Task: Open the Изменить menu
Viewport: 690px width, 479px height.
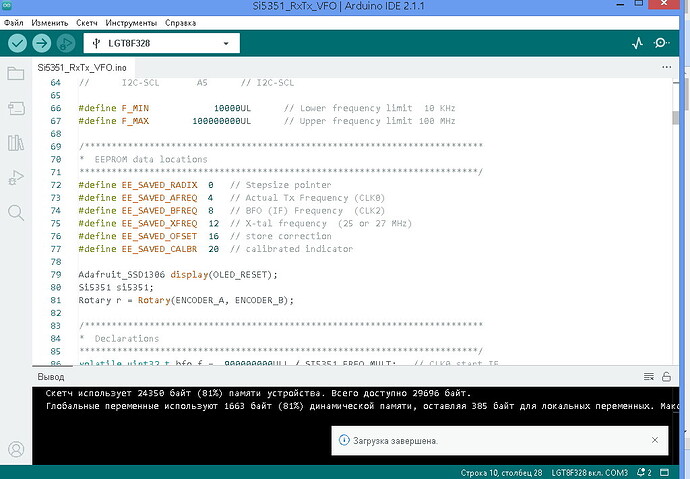Action: (50, 23)
